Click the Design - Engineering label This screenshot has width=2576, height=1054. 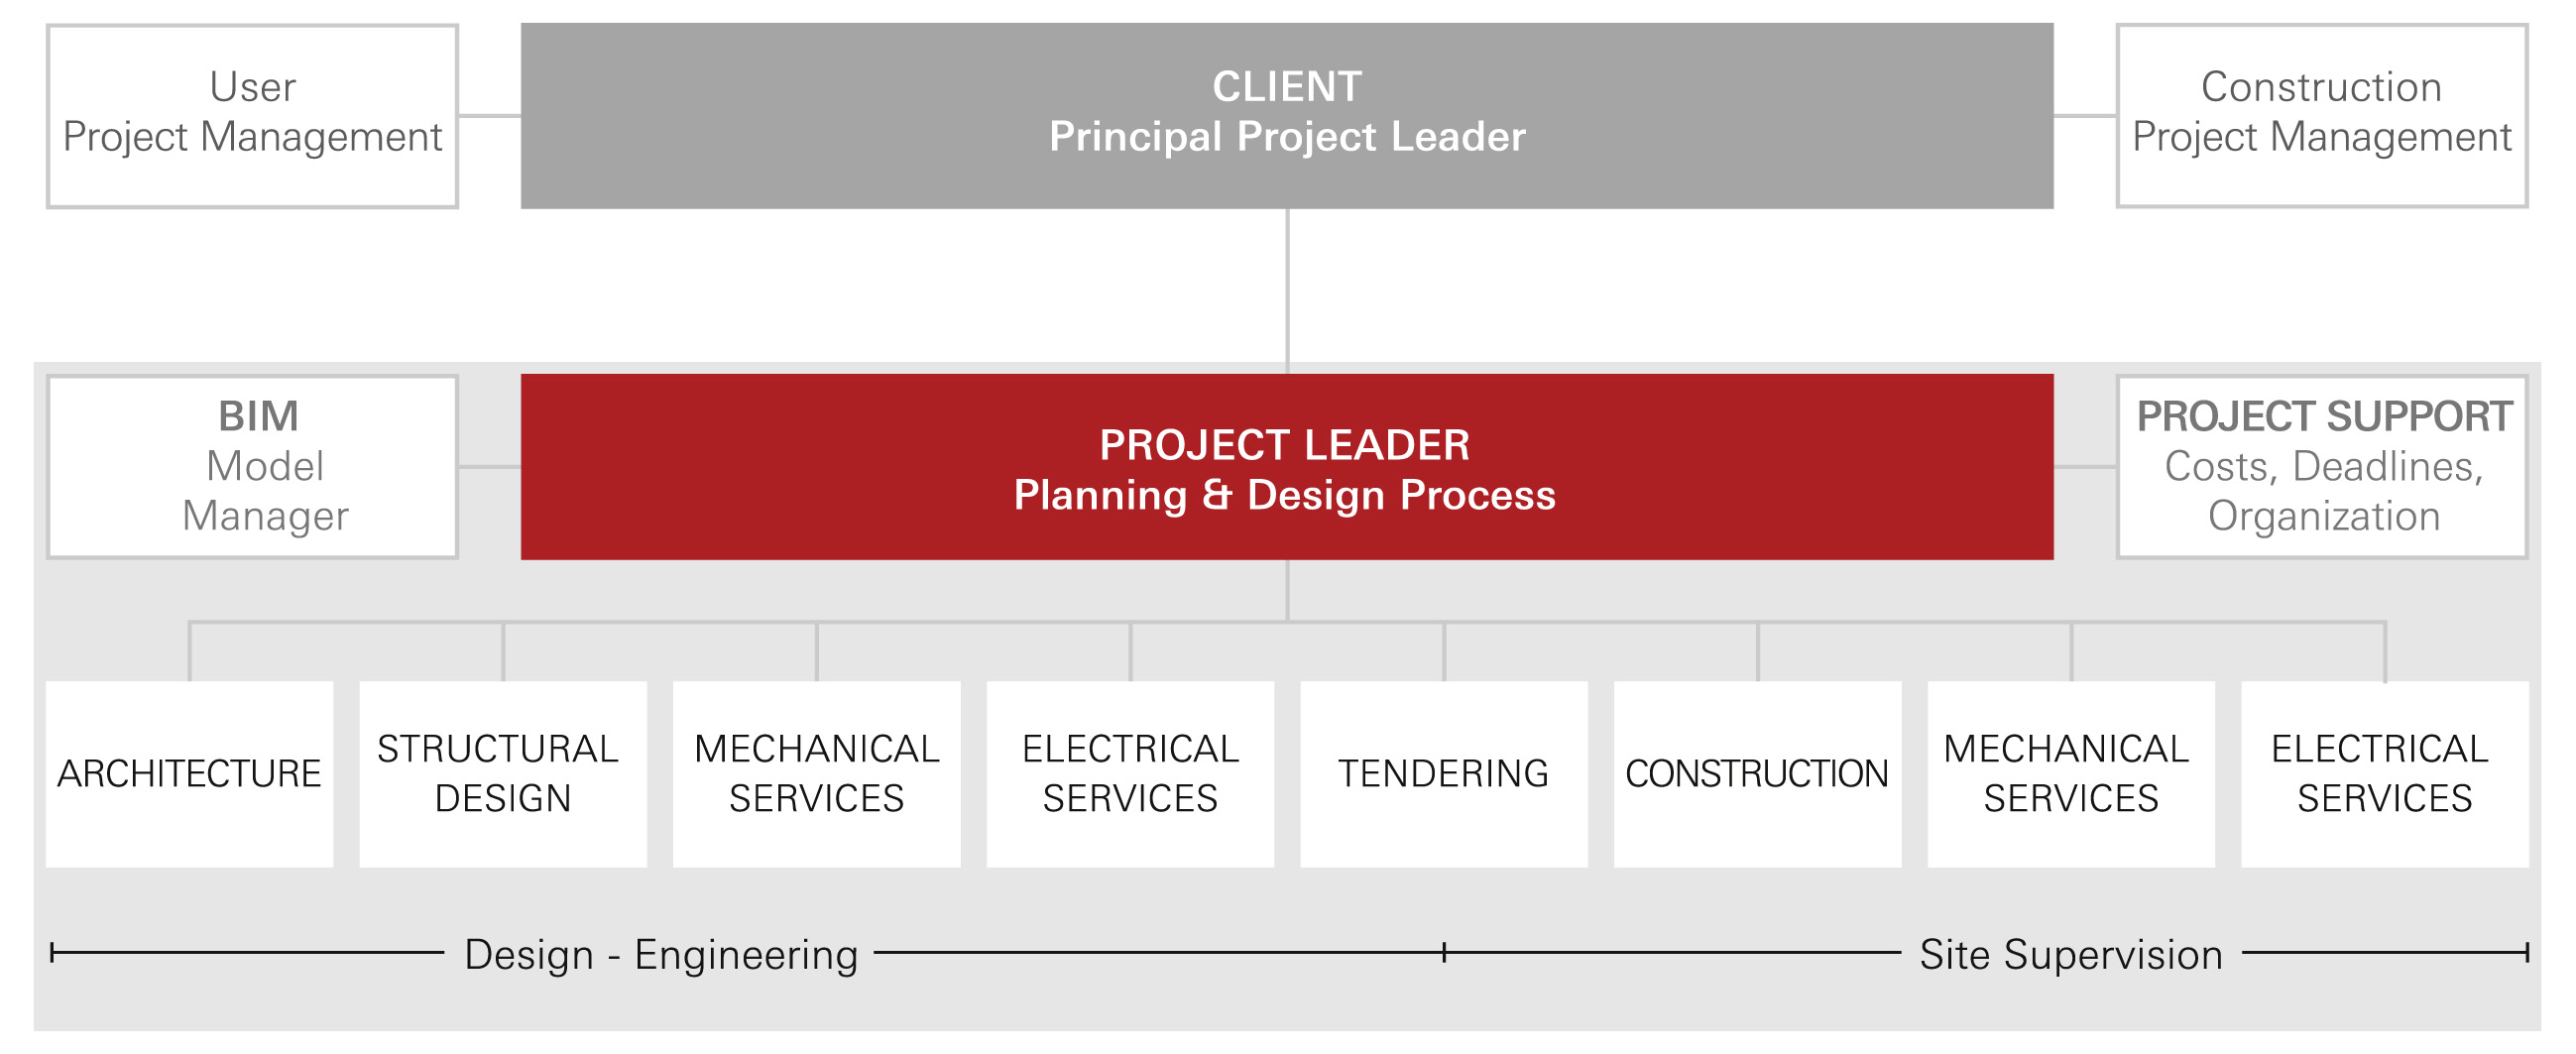pos(661,955)
